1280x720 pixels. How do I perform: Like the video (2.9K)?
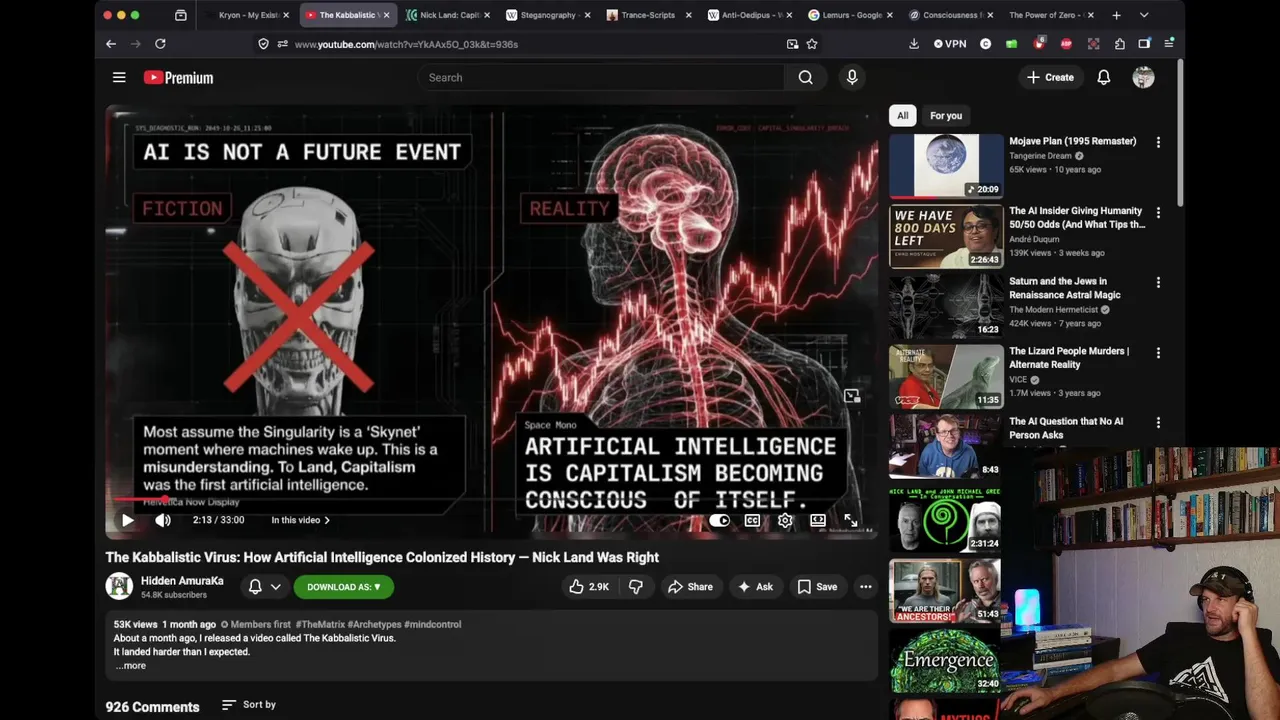pos(589,587)
